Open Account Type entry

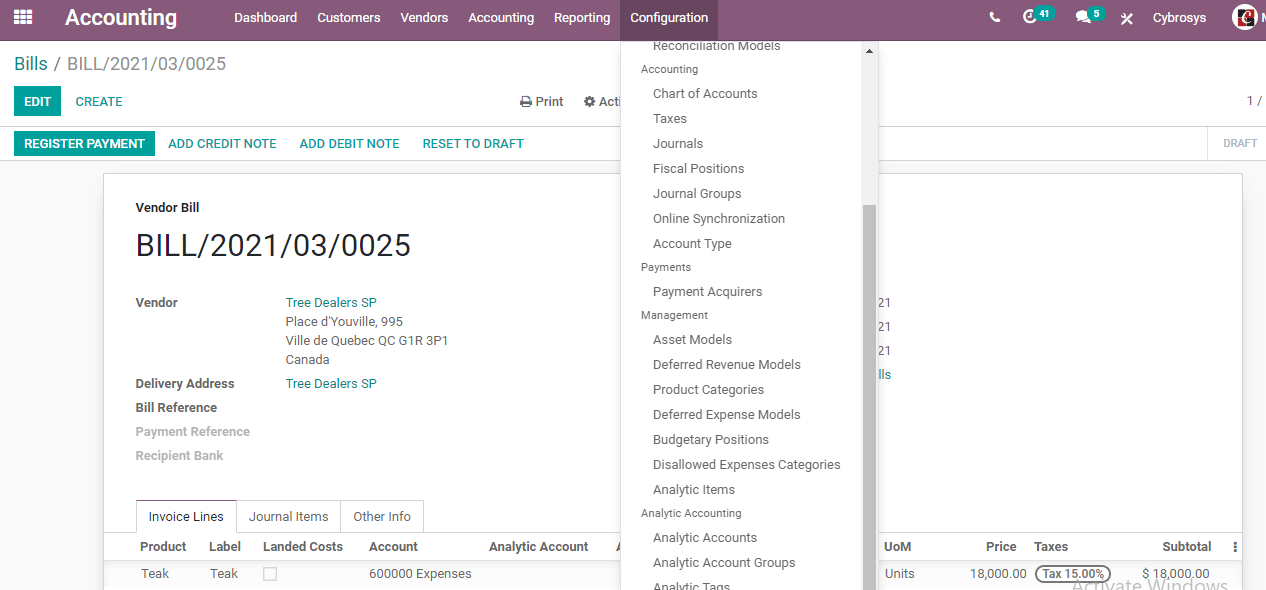(692, 244)
